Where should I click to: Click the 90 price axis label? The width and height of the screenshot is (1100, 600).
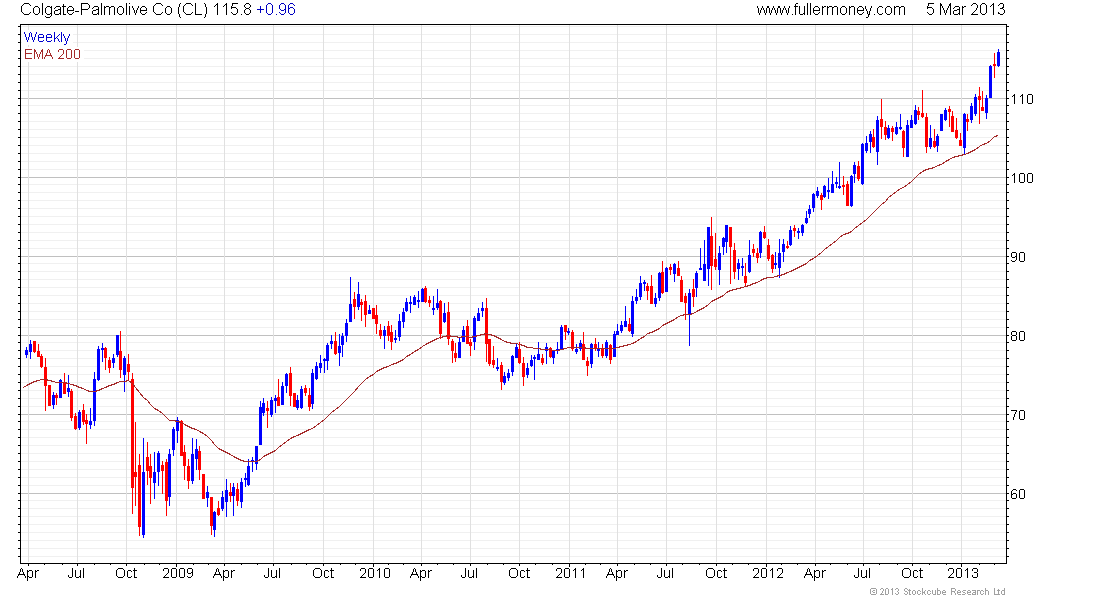click(1018, 257)
